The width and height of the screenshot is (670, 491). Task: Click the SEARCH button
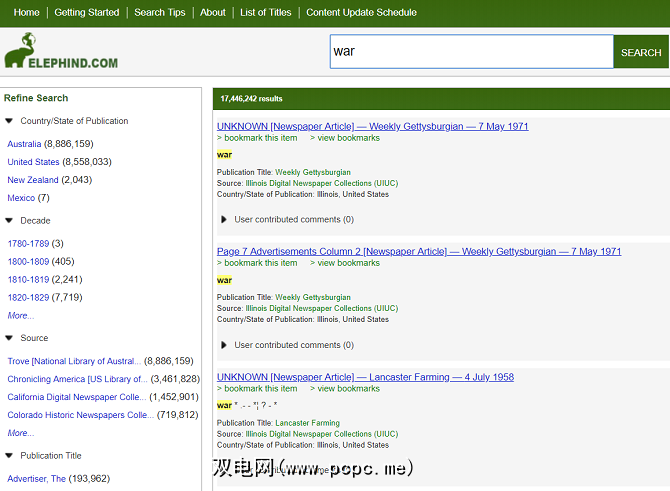click(x=641, y=52)
